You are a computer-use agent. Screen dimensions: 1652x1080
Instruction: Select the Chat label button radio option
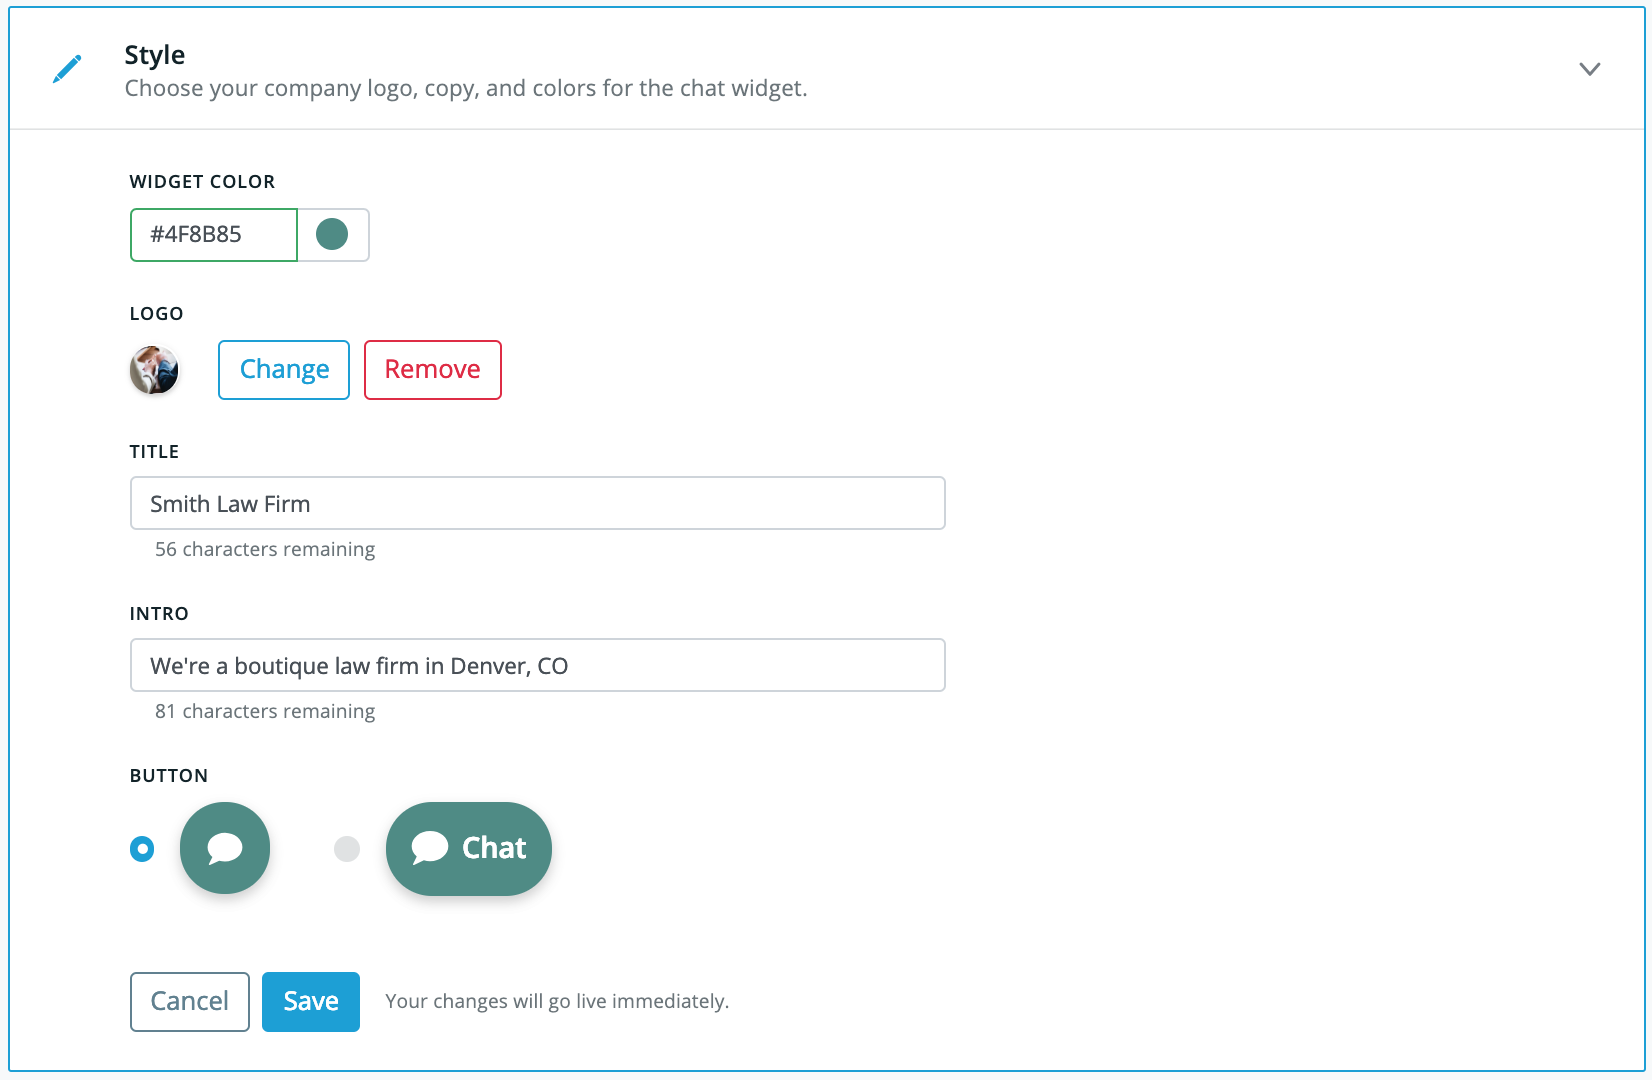(347, 849)
